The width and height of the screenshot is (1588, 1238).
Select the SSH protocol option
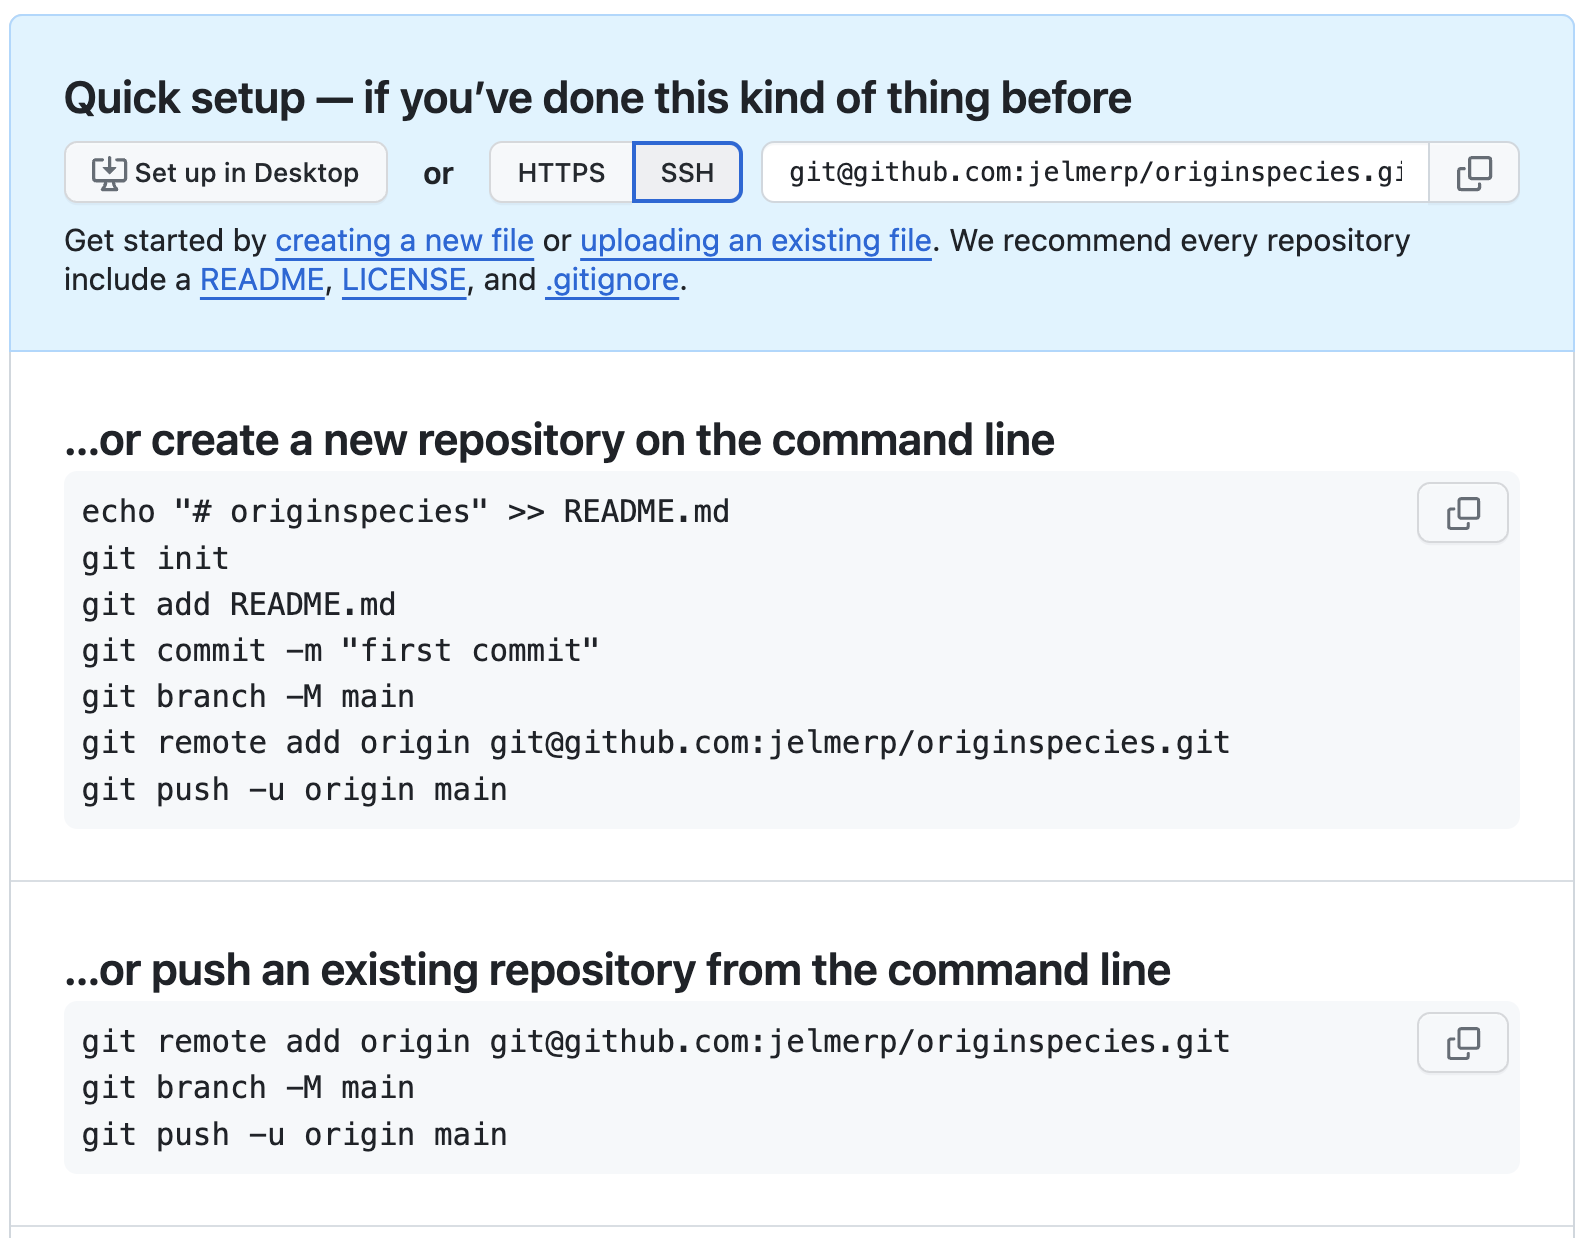[687, 173]
